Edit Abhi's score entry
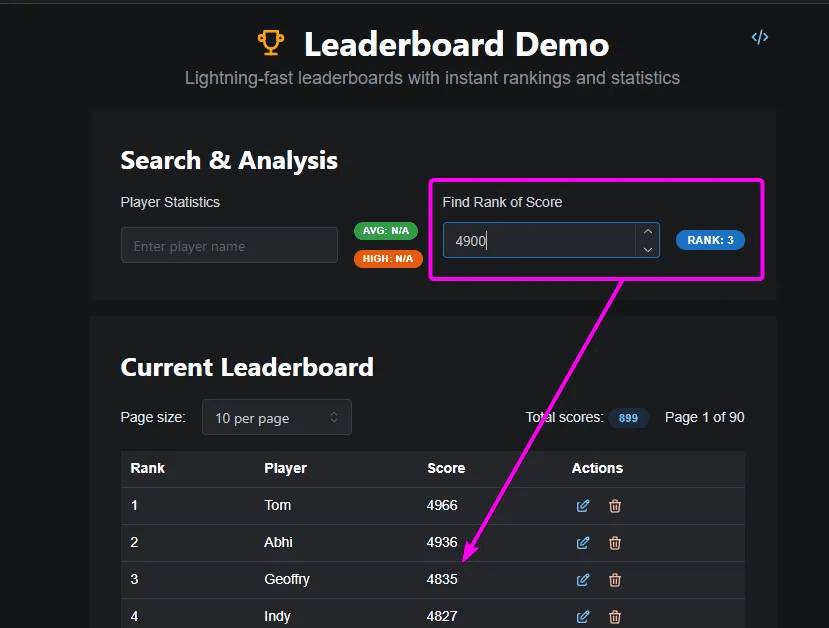Viewport: 829px width, 628px height. [x=583, y=543]
